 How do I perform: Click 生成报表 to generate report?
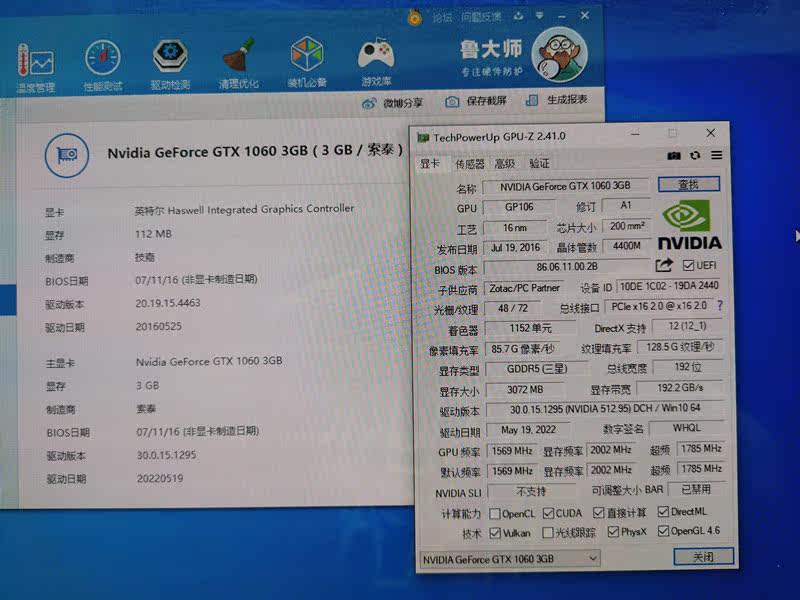coord(557,99)
